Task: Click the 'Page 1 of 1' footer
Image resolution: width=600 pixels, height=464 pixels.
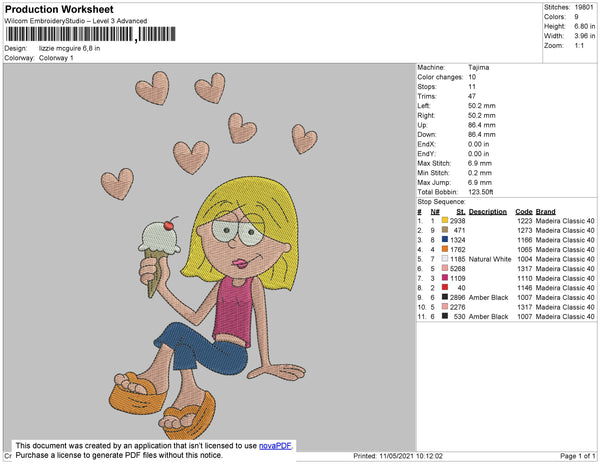Action: click(x=578, y=456)
